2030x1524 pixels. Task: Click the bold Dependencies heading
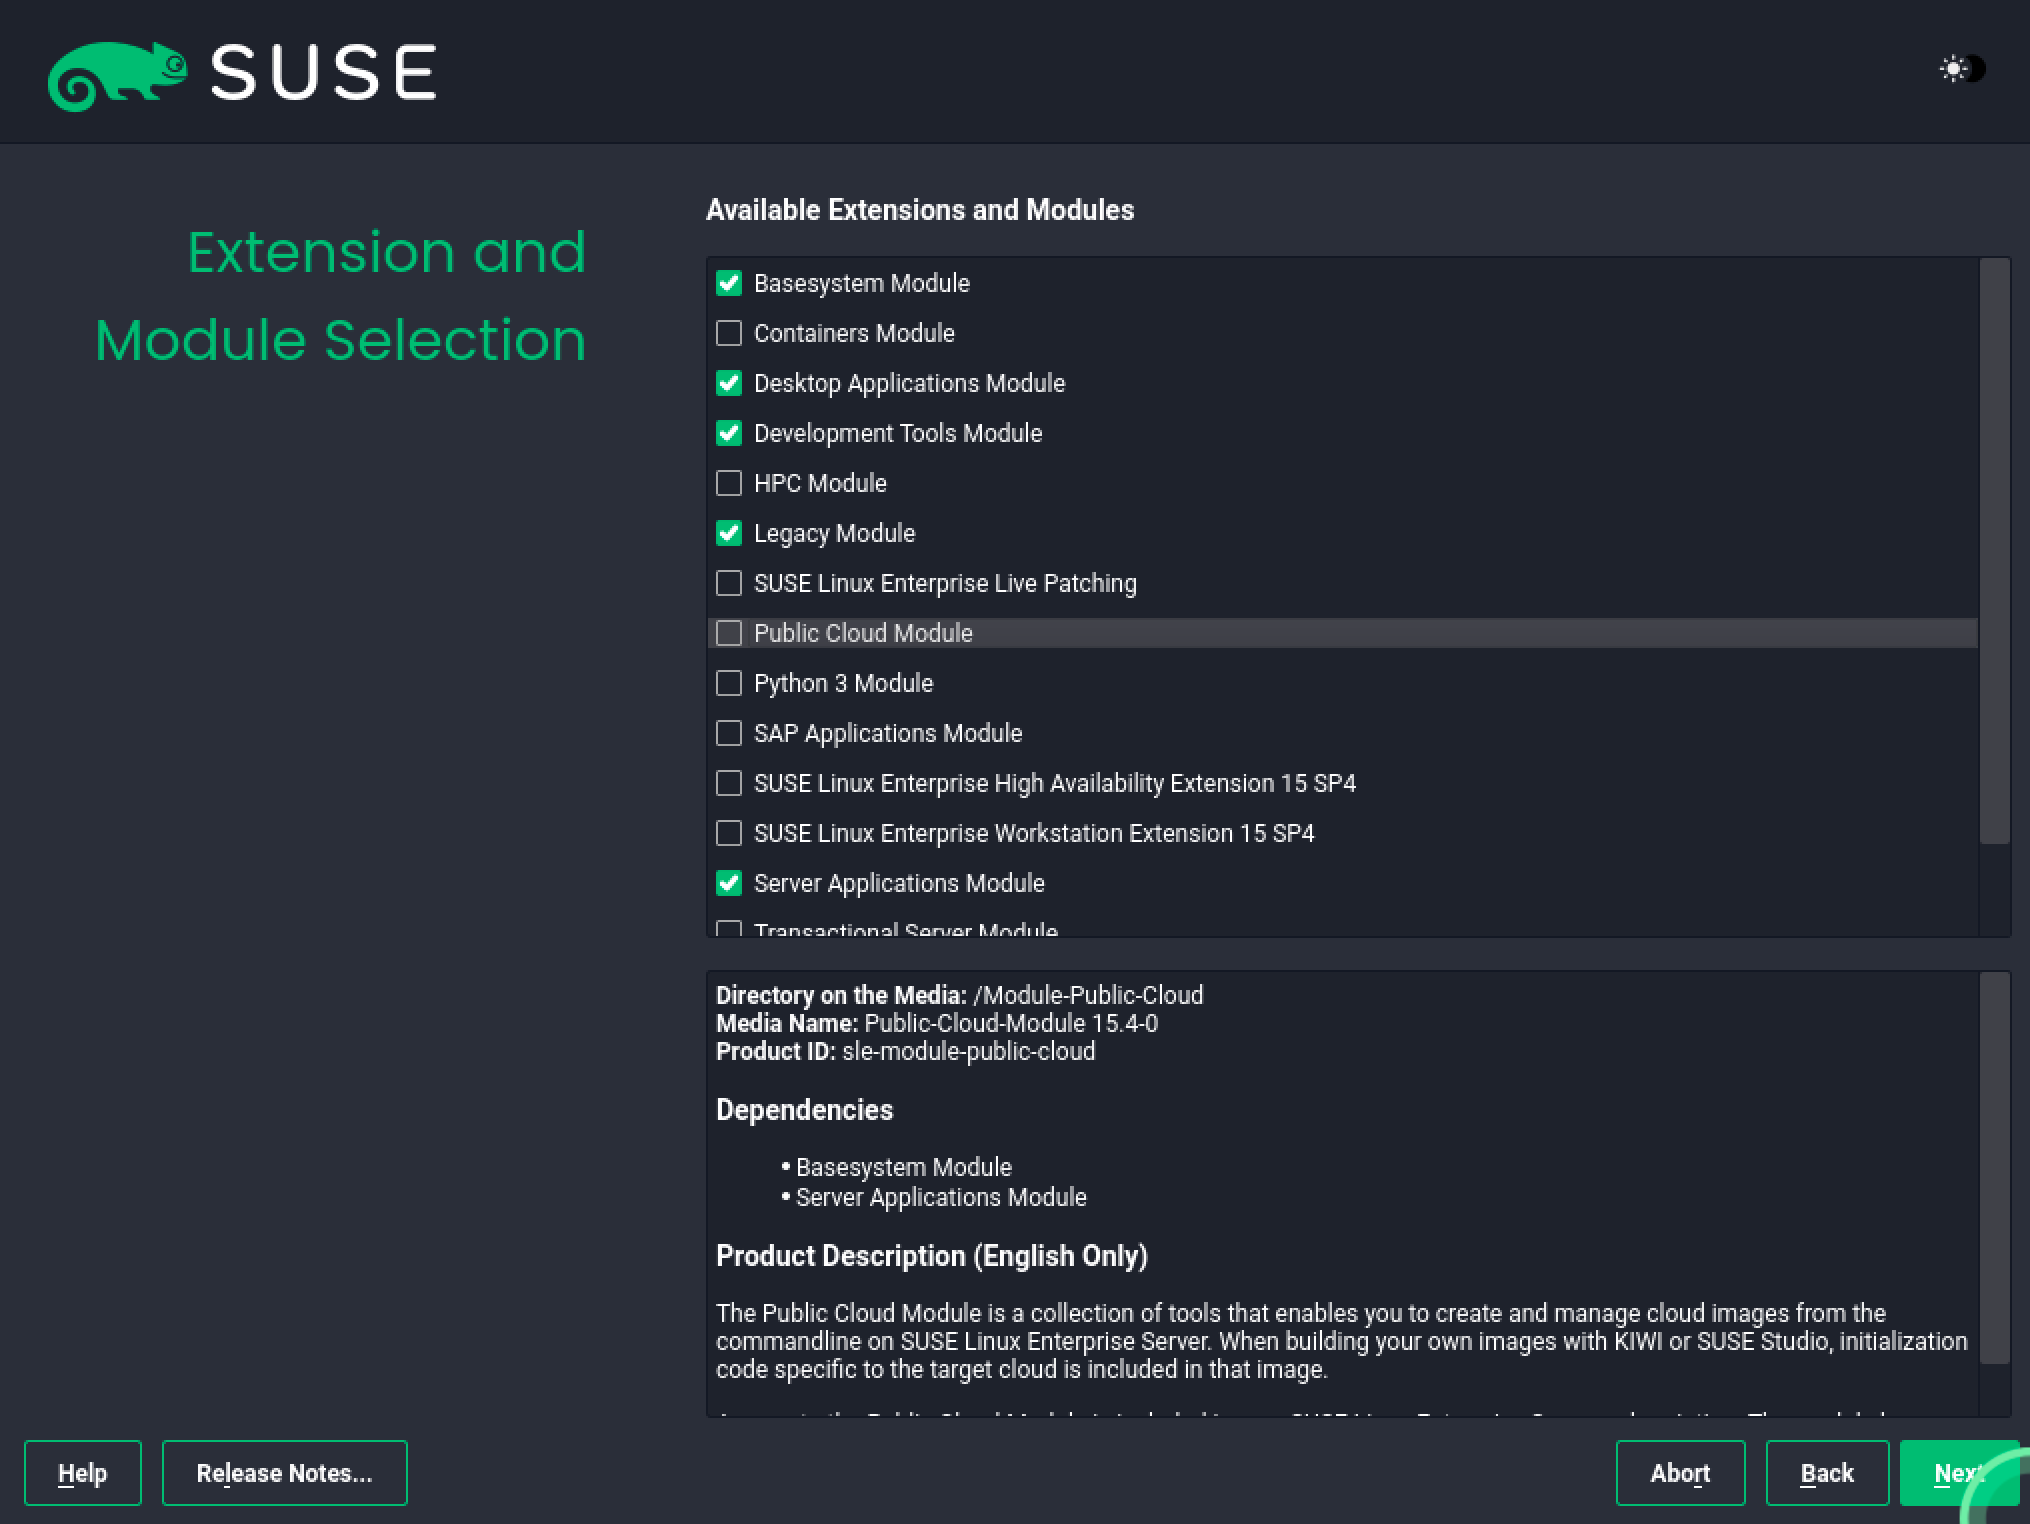(x=805, y=1109)
